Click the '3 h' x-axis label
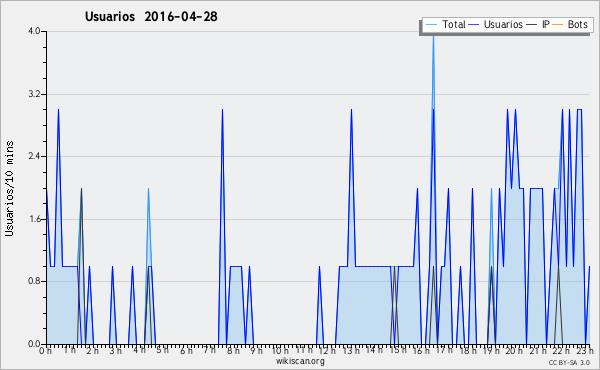 (x=116, y=351)
